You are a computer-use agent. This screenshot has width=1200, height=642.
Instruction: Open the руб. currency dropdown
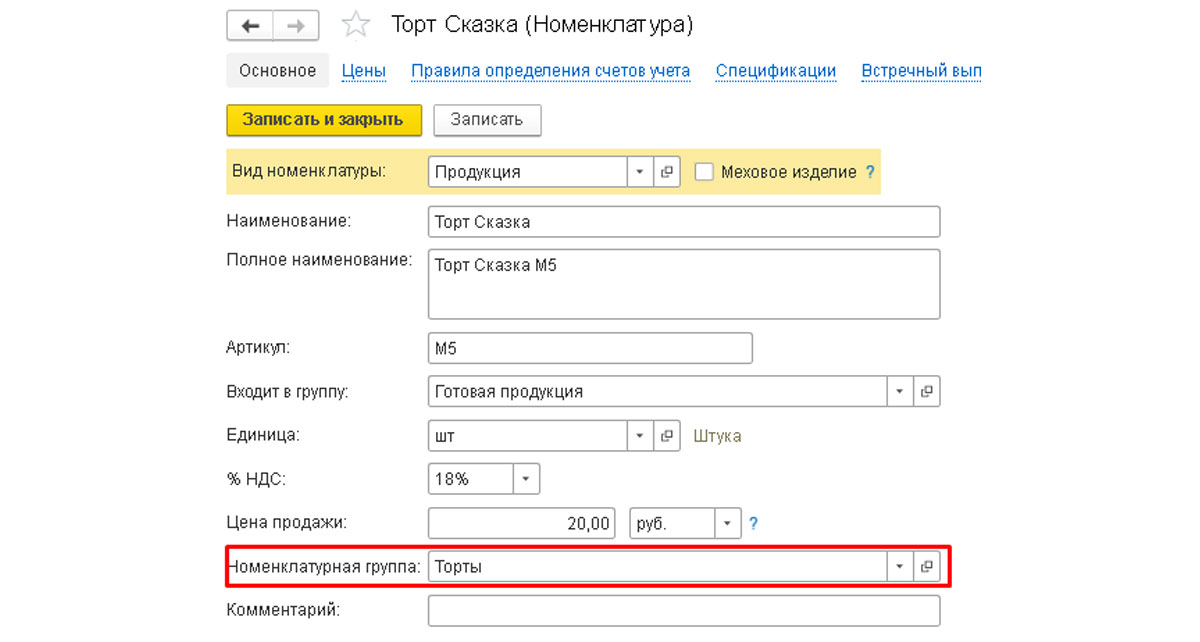[x=727, y=523]
